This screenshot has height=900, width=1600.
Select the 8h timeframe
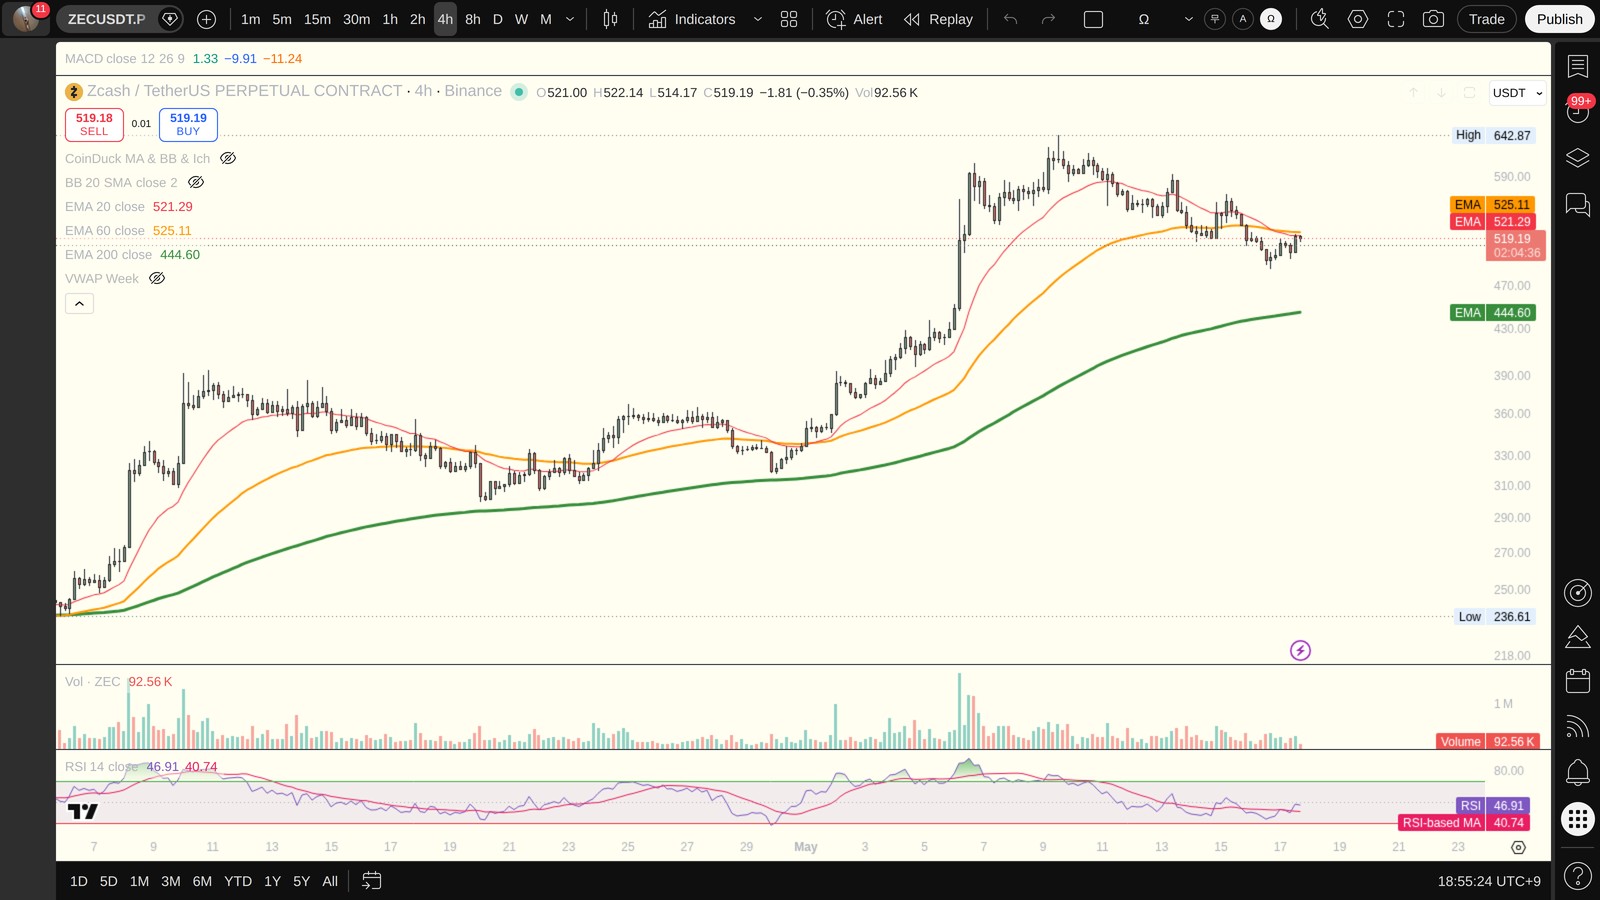pyautogui.click(x=473, y=19)
